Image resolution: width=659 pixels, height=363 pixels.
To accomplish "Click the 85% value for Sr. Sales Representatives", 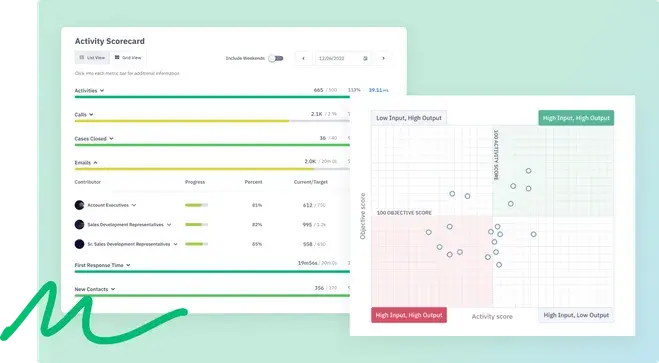I will (257, 244).
